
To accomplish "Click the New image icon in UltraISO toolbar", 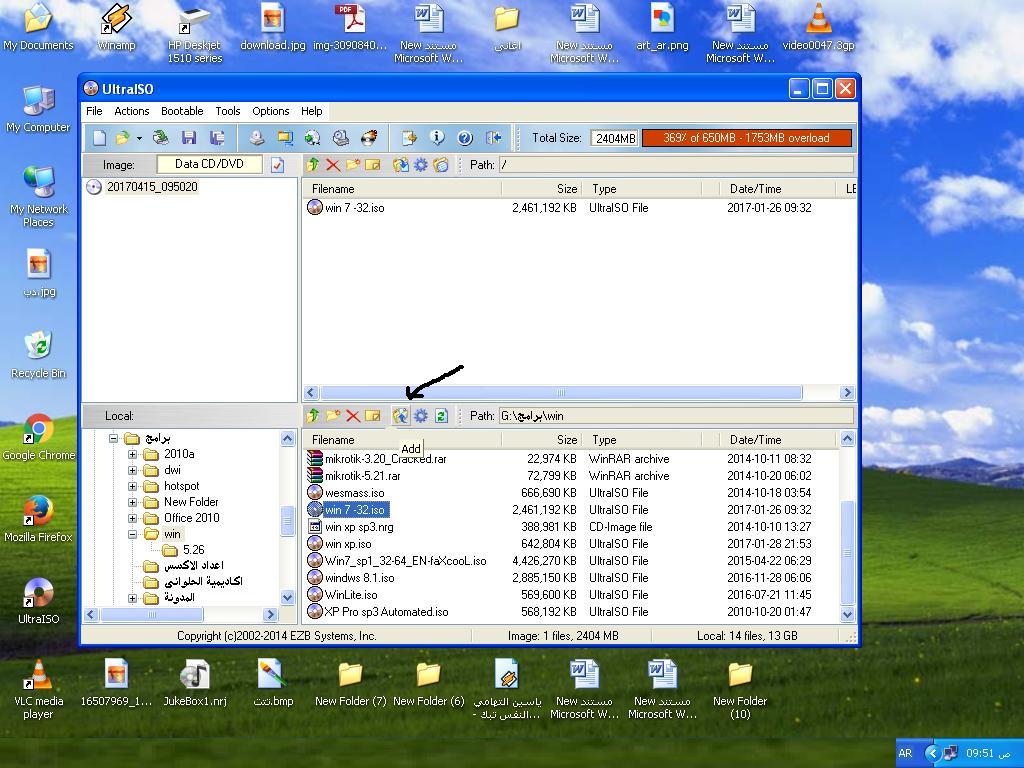I will (99, 138).
